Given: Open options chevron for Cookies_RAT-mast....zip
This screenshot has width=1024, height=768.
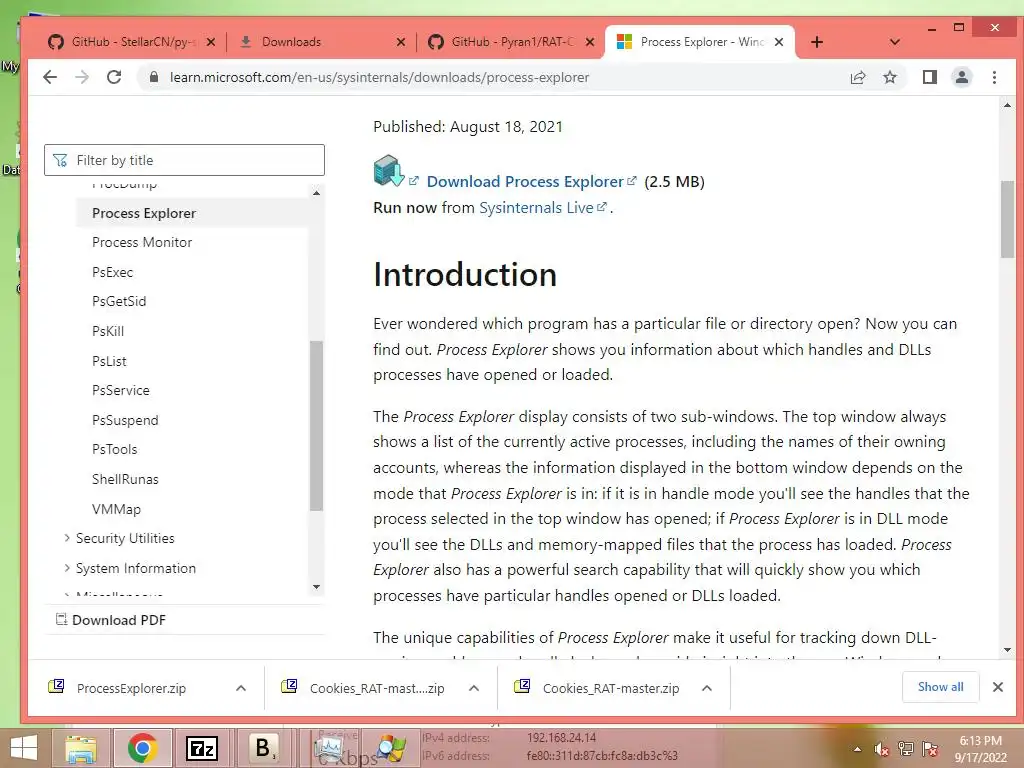Looking at the screenshot, I should (x=474, y=688).
